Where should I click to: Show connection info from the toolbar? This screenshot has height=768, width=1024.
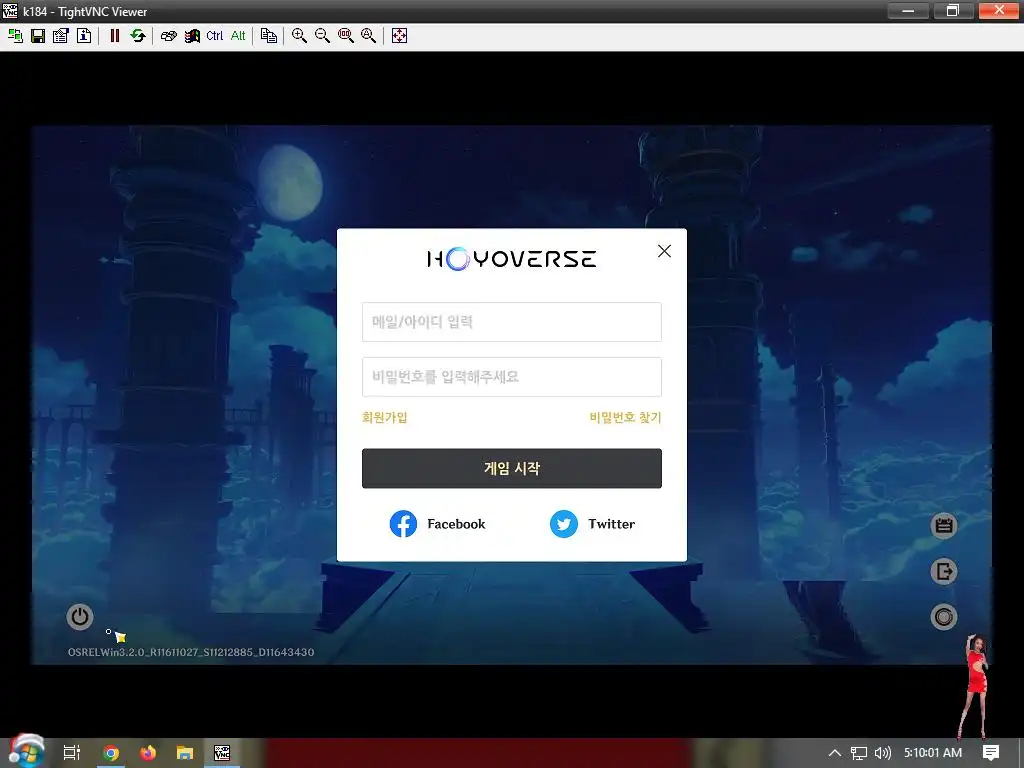[x=84, y=36]
